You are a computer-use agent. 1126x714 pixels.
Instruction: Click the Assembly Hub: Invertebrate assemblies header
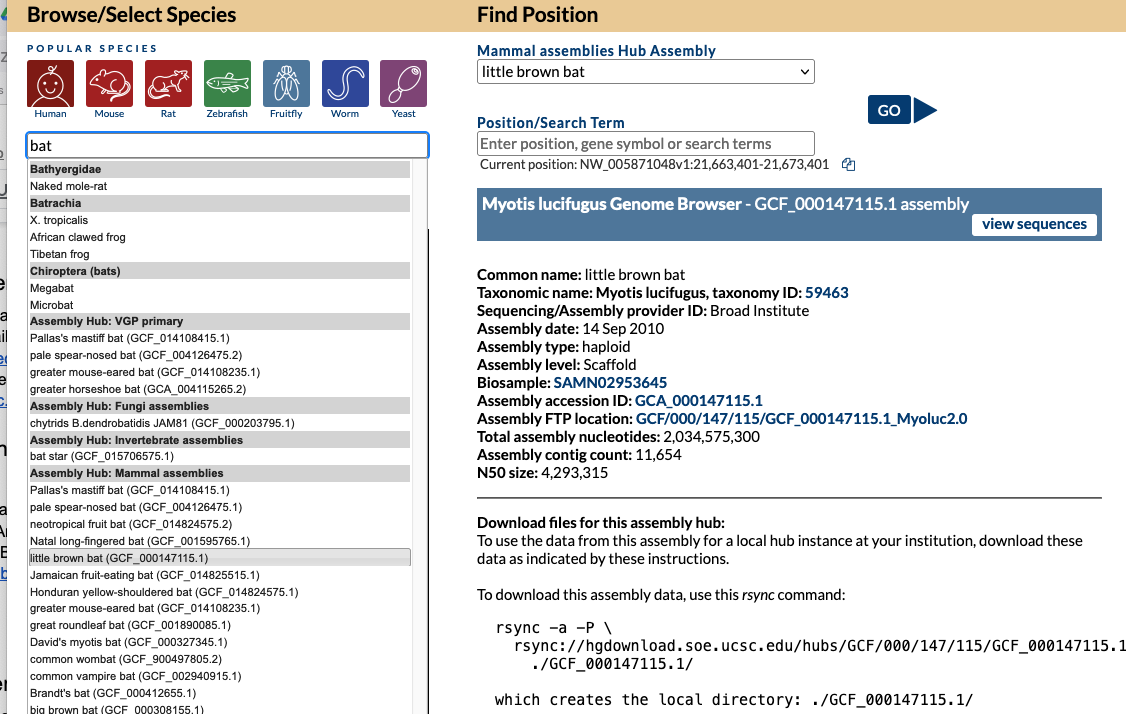tap(220, 440)
